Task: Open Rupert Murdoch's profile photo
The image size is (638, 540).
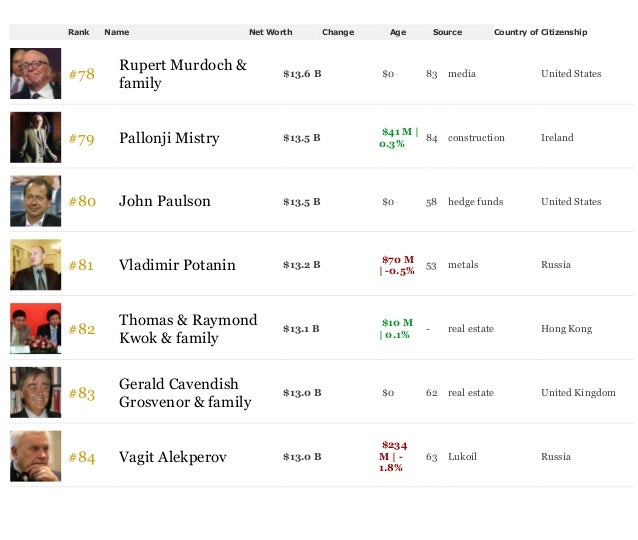Action: point(35,73)
